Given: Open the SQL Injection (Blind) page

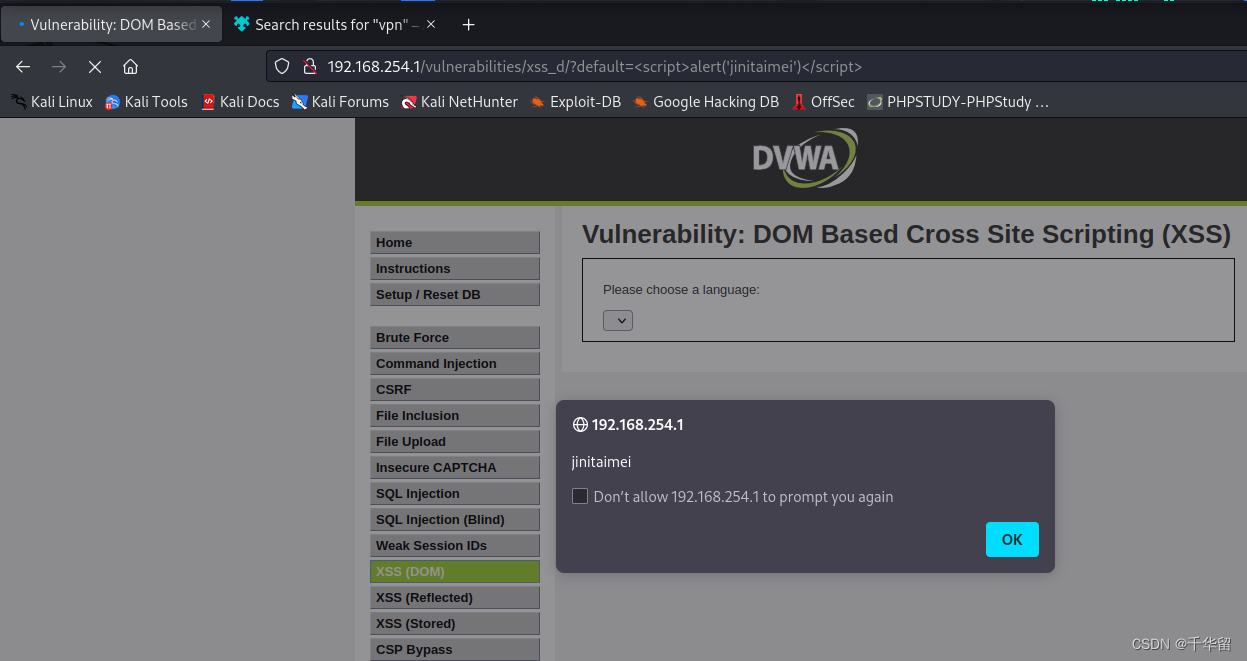Looking at the screenshot, I should coord(455,519).
